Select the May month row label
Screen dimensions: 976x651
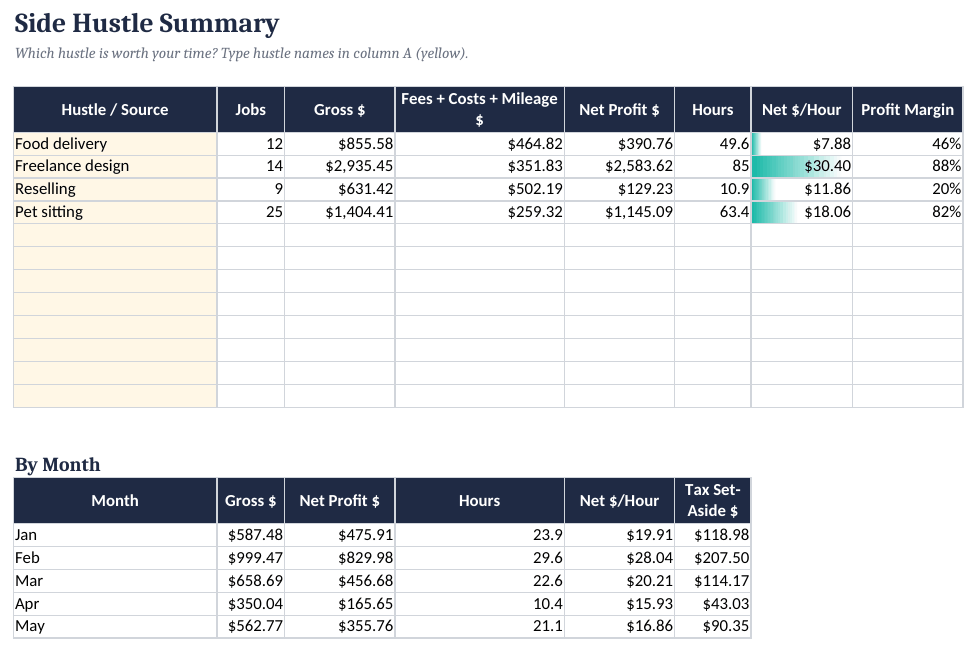click(115, 626)
